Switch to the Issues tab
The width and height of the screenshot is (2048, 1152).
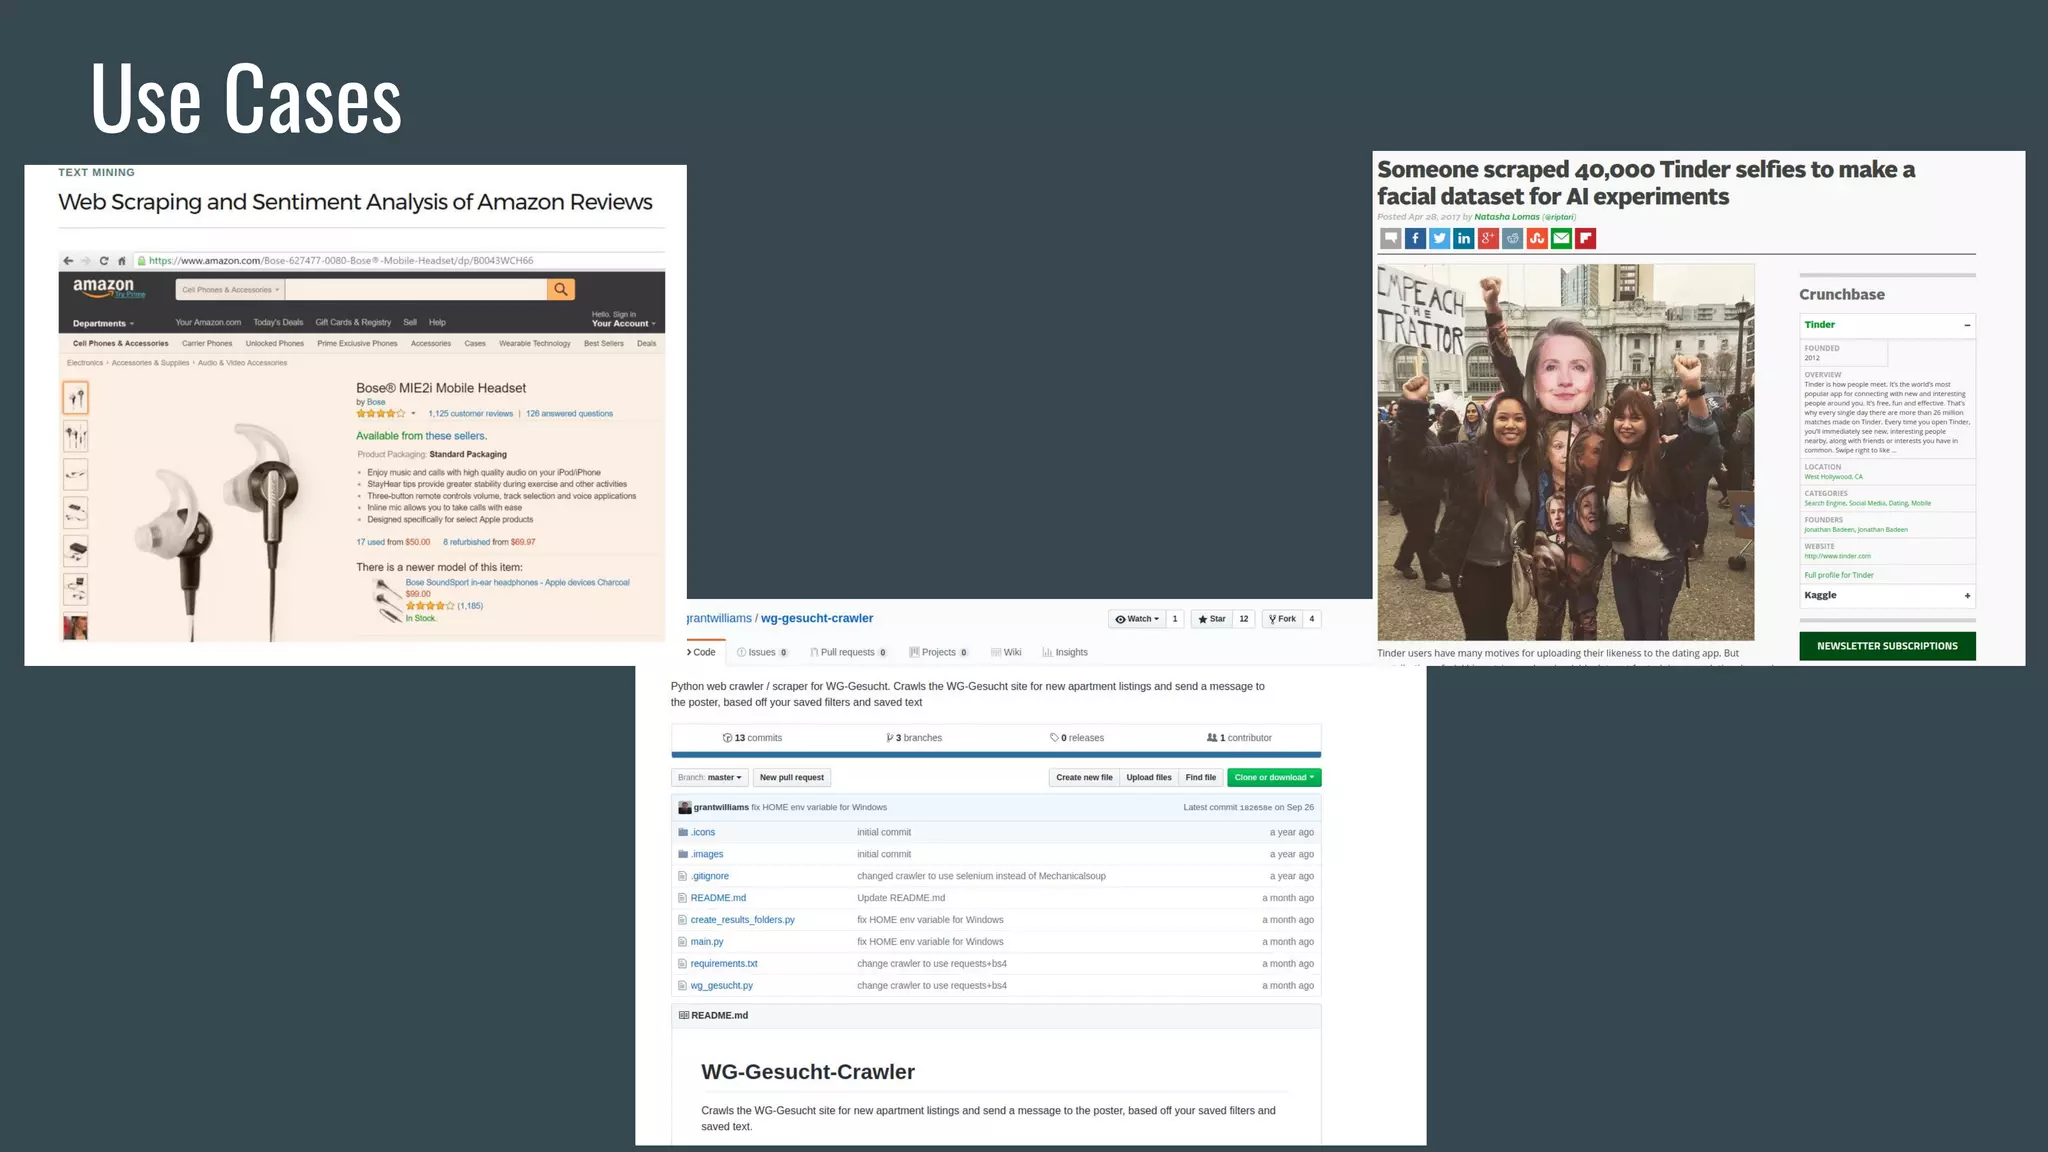pos(762,652)
